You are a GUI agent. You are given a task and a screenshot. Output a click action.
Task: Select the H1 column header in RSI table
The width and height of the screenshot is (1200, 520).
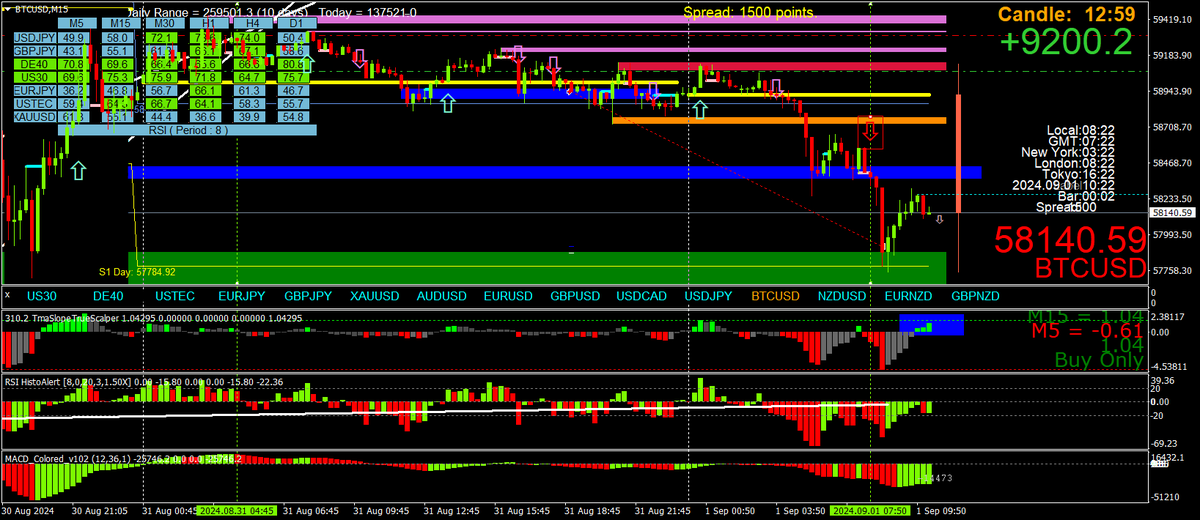click(x=207, y=22)
